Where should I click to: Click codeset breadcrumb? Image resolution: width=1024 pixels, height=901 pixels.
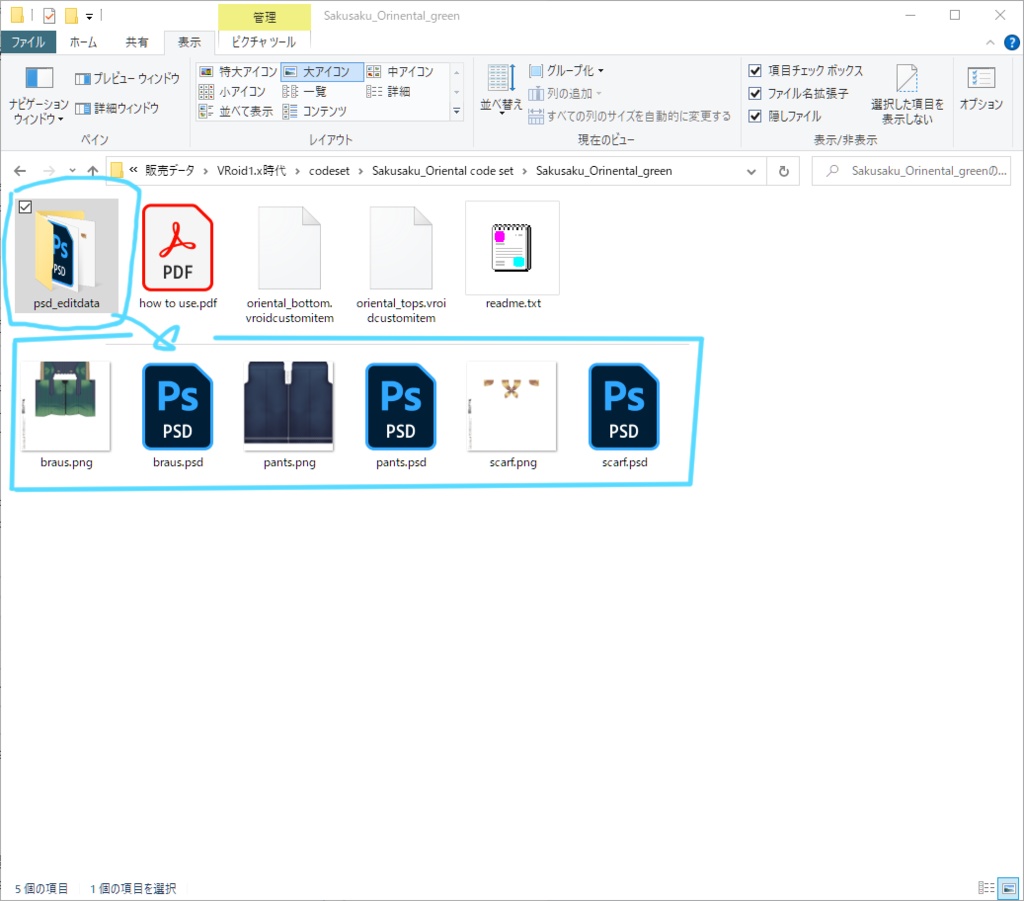[329, 171]
